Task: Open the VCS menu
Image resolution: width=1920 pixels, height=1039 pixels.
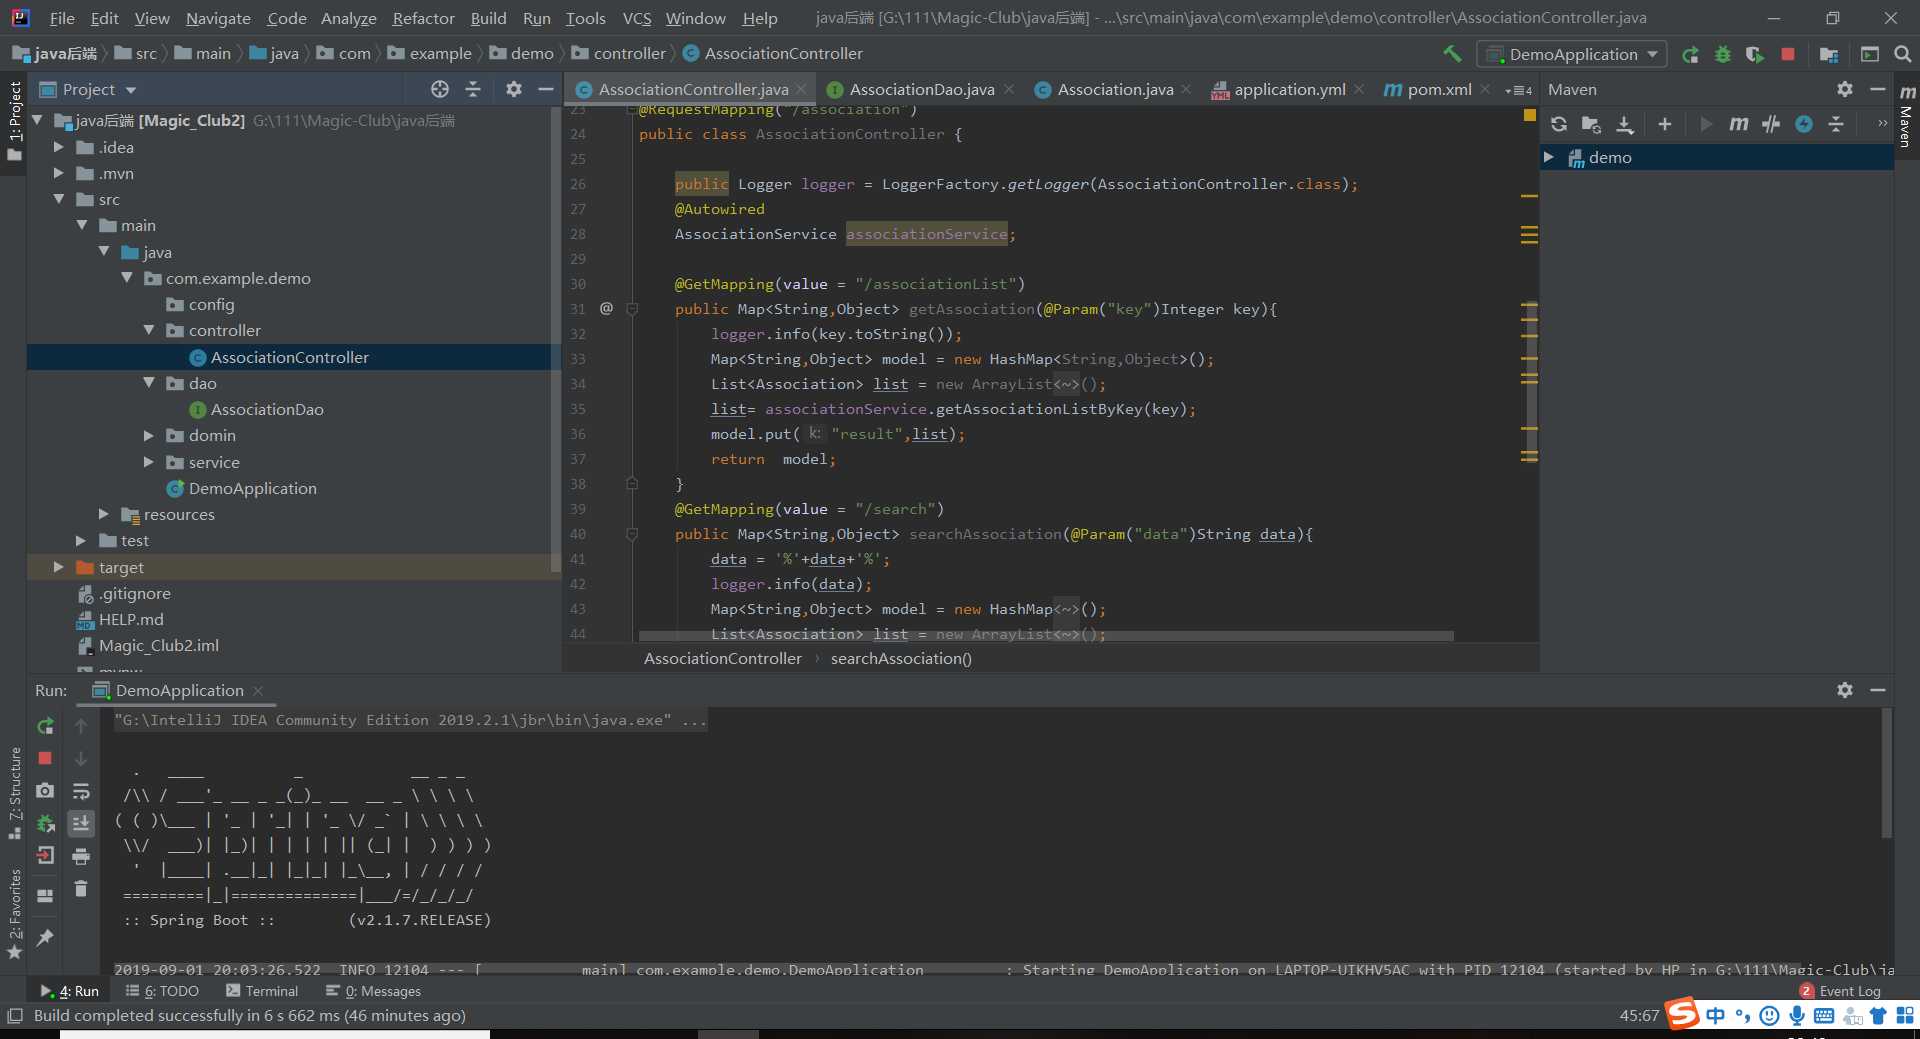Action: click(637, 18)
